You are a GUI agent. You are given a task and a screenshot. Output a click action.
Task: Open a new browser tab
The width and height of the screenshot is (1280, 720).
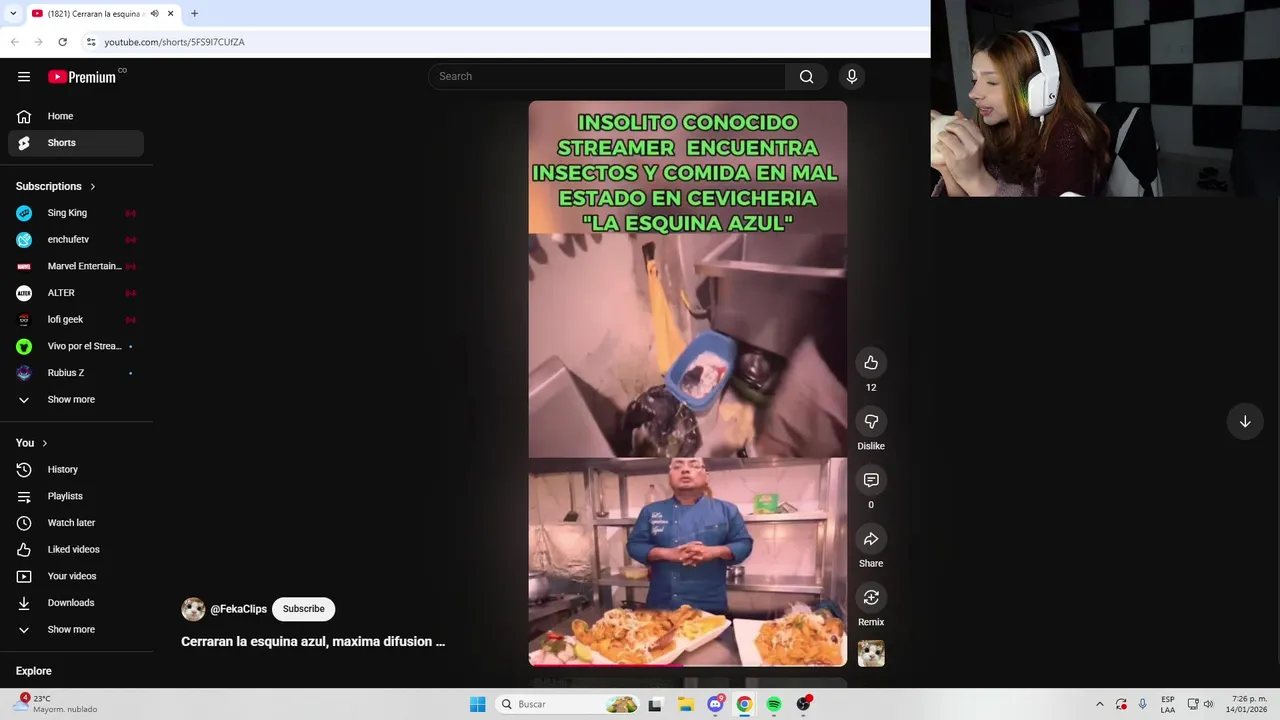(194, 13)
